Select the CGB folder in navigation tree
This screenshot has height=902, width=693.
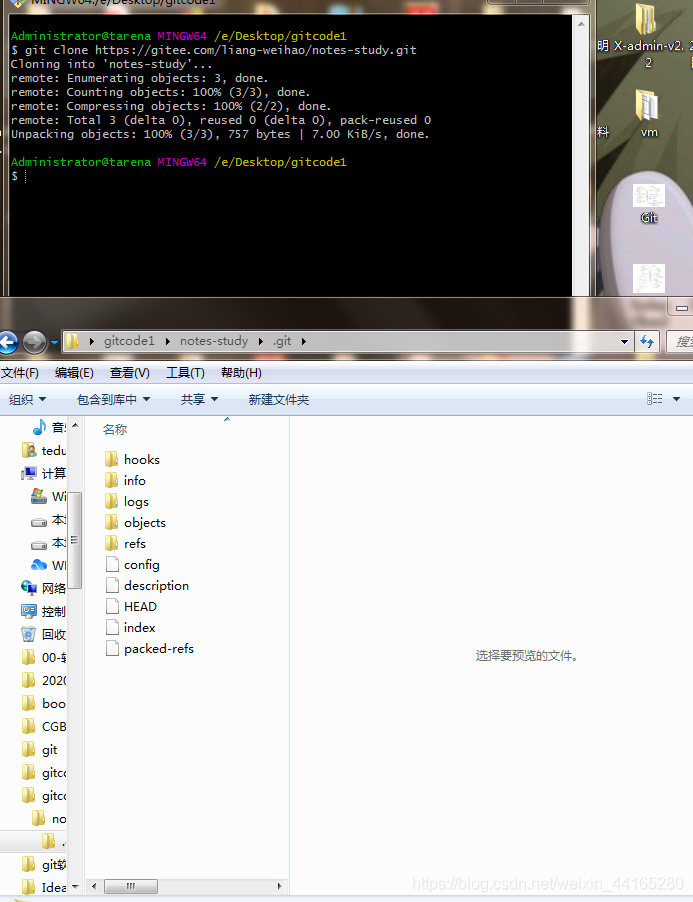click(x=44, y=726)
